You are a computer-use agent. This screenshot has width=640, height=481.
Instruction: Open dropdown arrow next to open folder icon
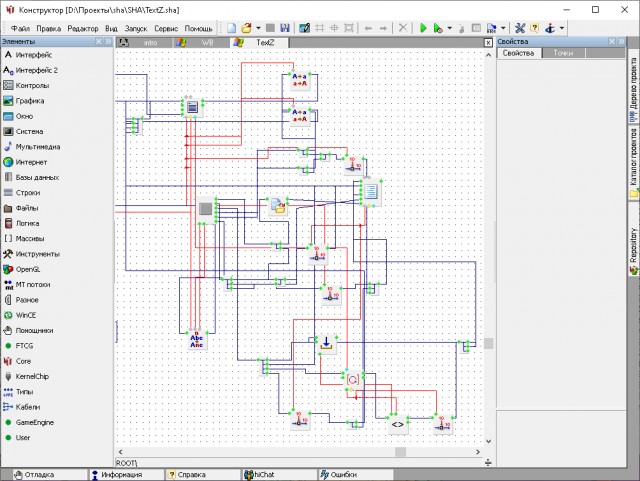[x=258, y=28]
